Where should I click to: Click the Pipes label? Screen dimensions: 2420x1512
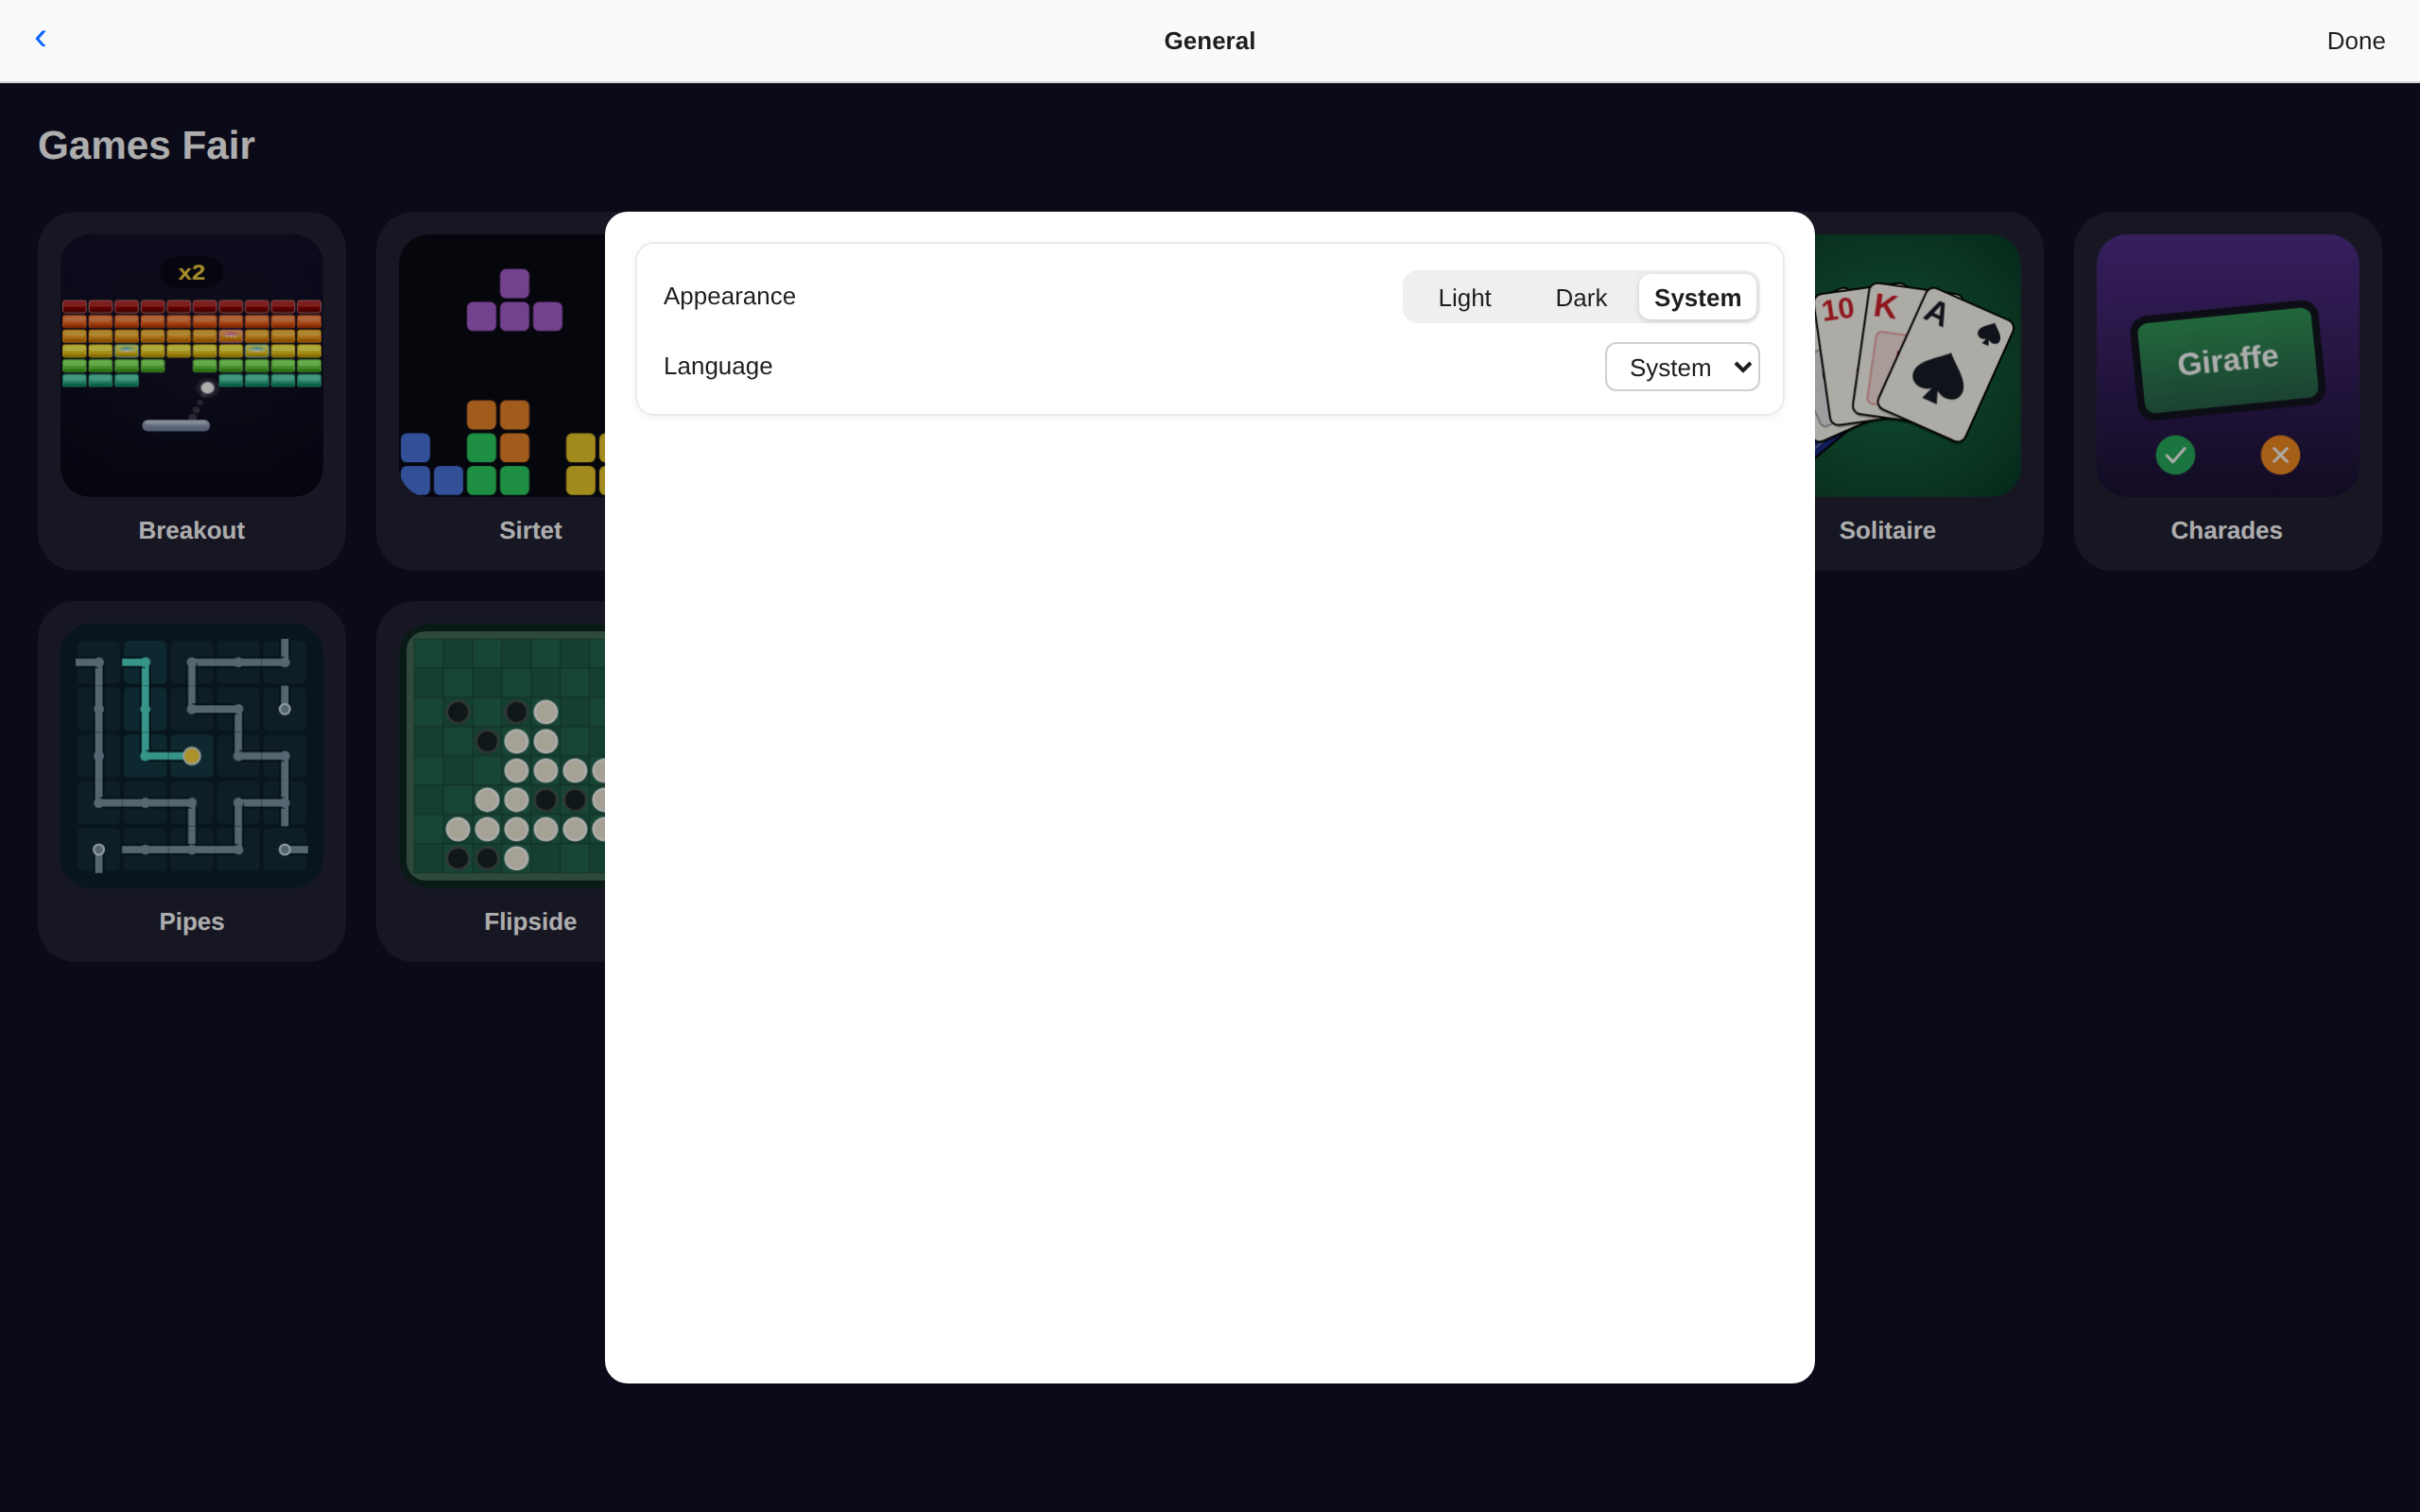tap(192, 922)
